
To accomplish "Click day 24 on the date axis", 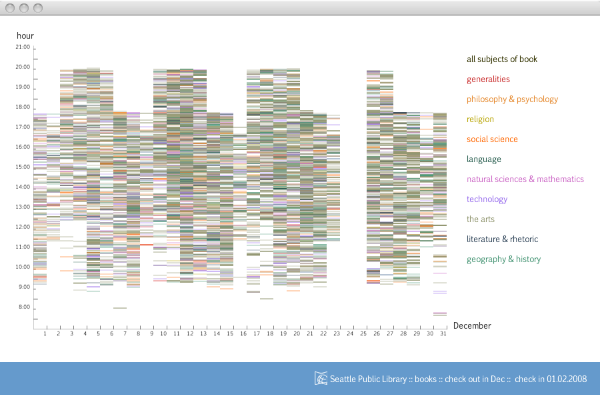I will point(350,334).
